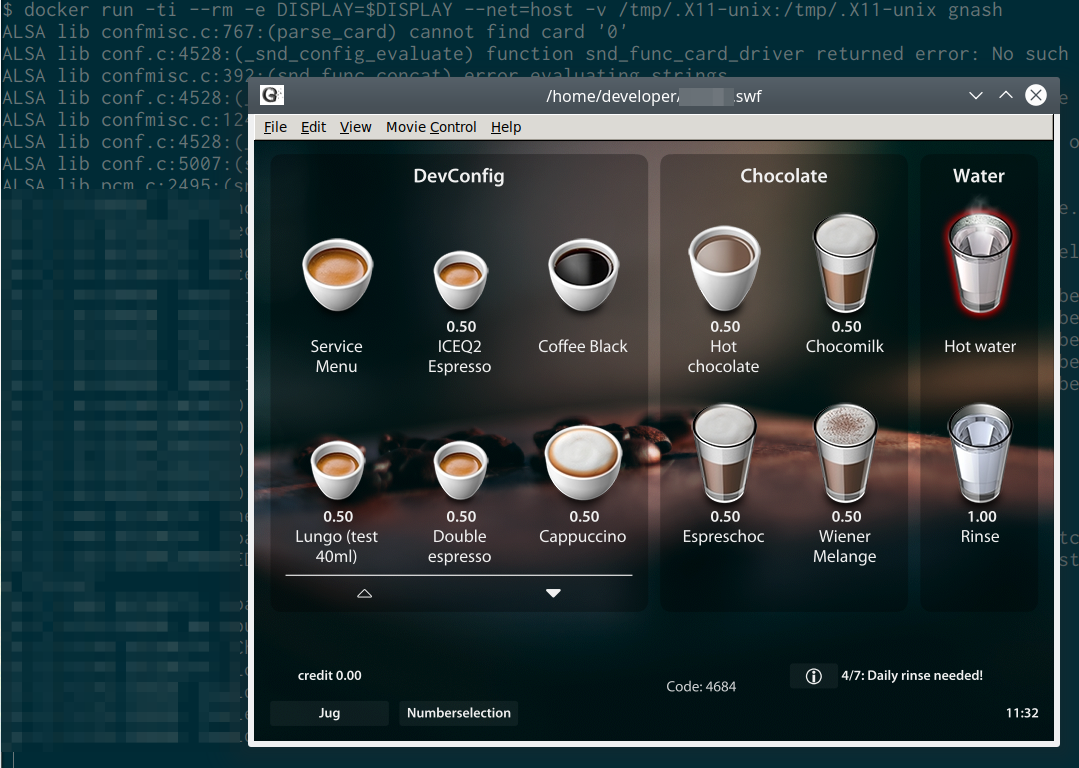The width and height of the screenshot is (1079, 768).
Task: Pick the Chocomilk glass icon
Action: tap(845, 265)
